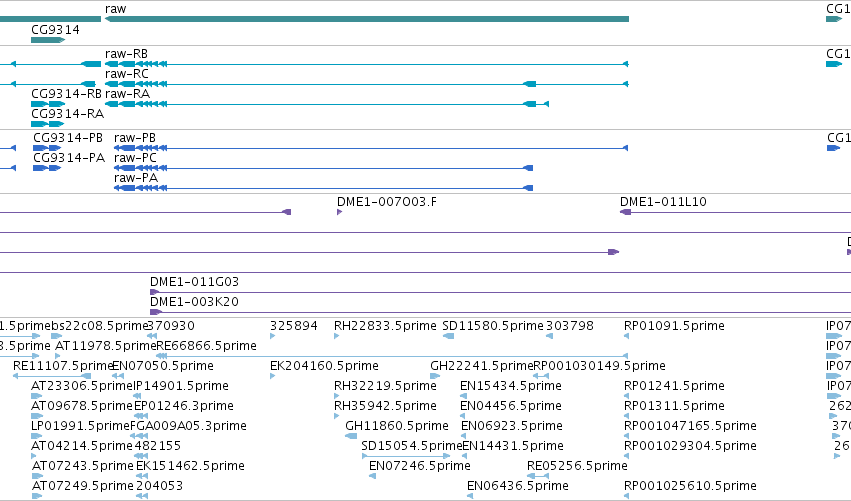Select the EN06923.5prime EST label
Screen dimensions: 851x501
click(511, 426)
